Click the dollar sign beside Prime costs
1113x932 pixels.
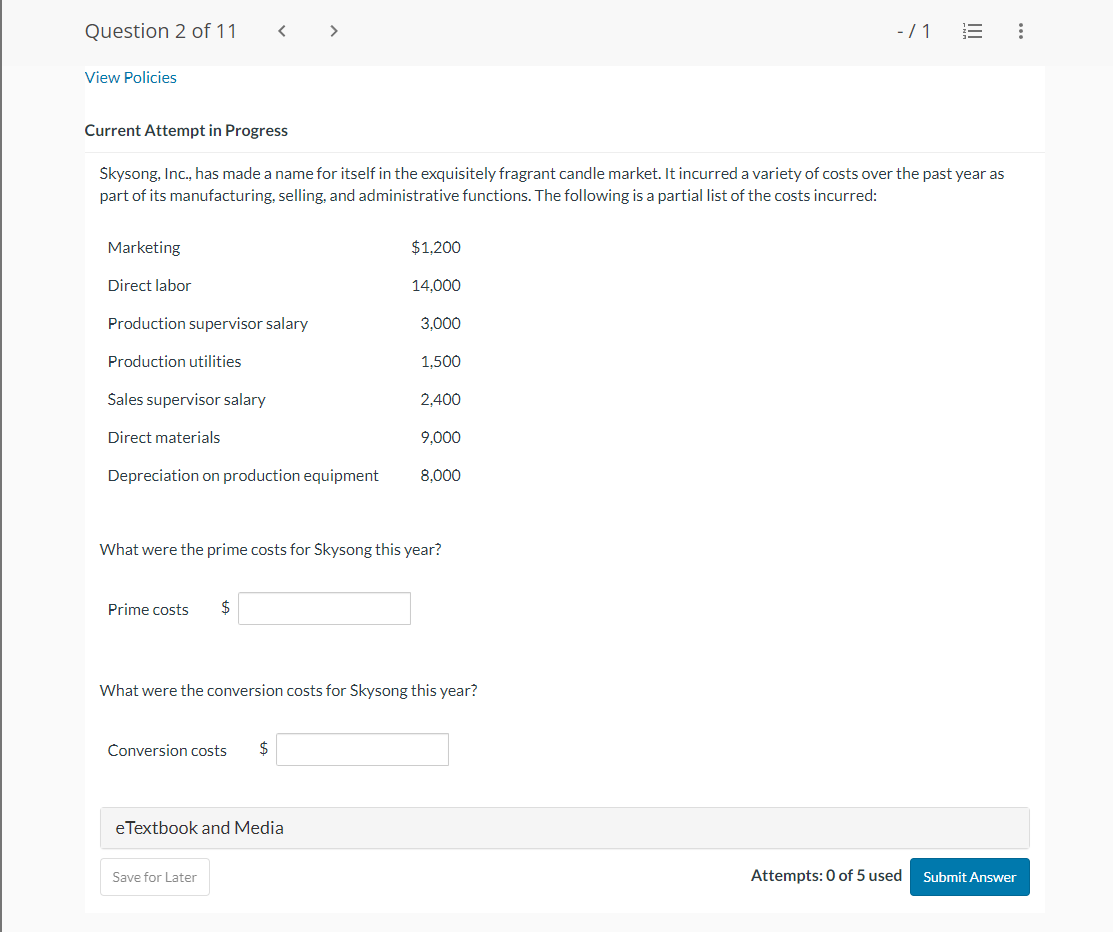coord(224,608)
